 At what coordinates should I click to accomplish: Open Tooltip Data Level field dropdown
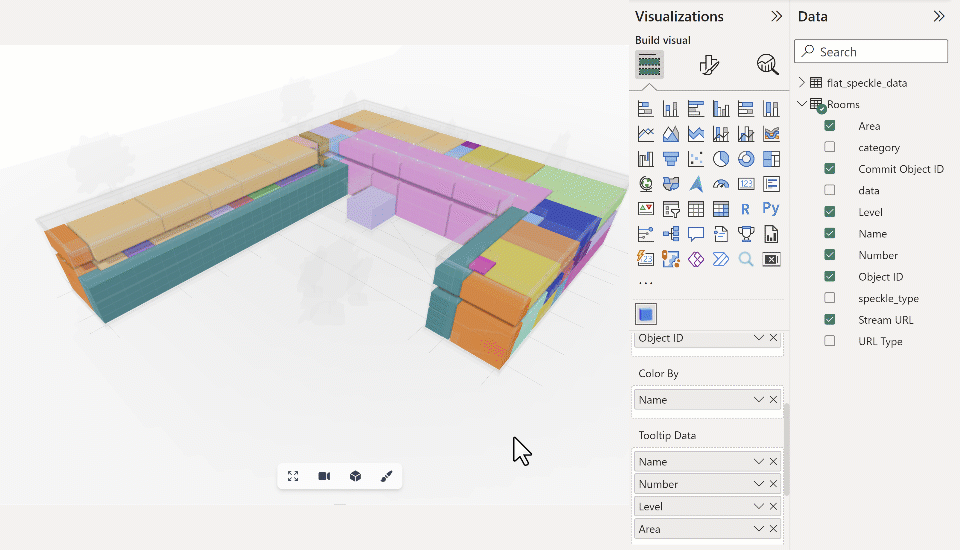(759, 507)
